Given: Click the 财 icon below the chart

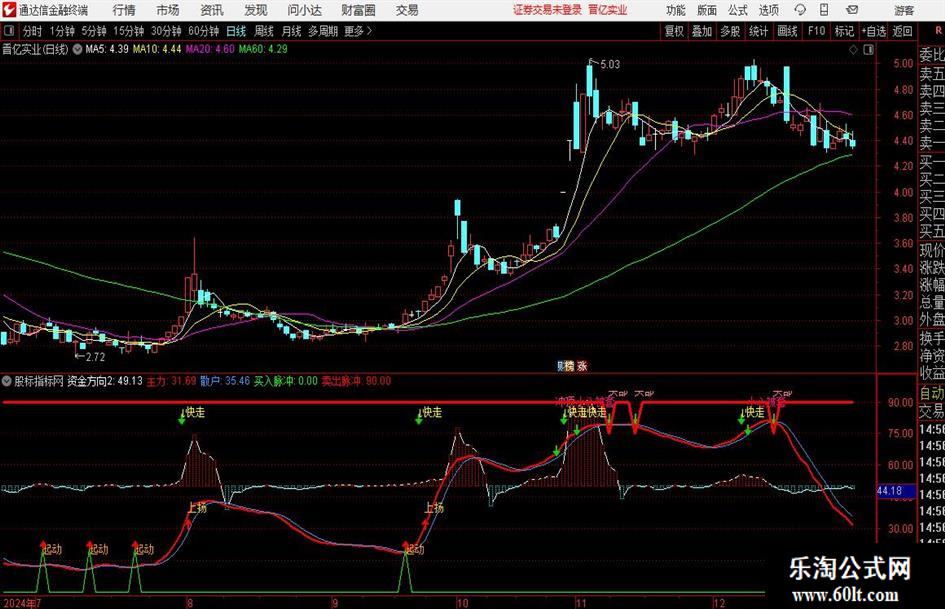Looking at the screenshot, I should click(560, 365).
